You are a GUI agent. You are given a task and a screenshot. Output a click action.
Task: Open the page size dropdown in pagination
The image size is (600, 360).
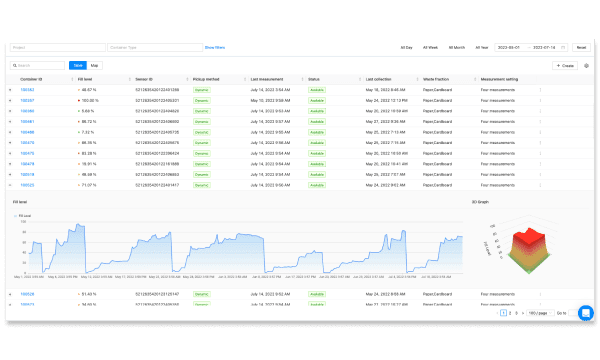pyautogui.click(x=540, y=313)
